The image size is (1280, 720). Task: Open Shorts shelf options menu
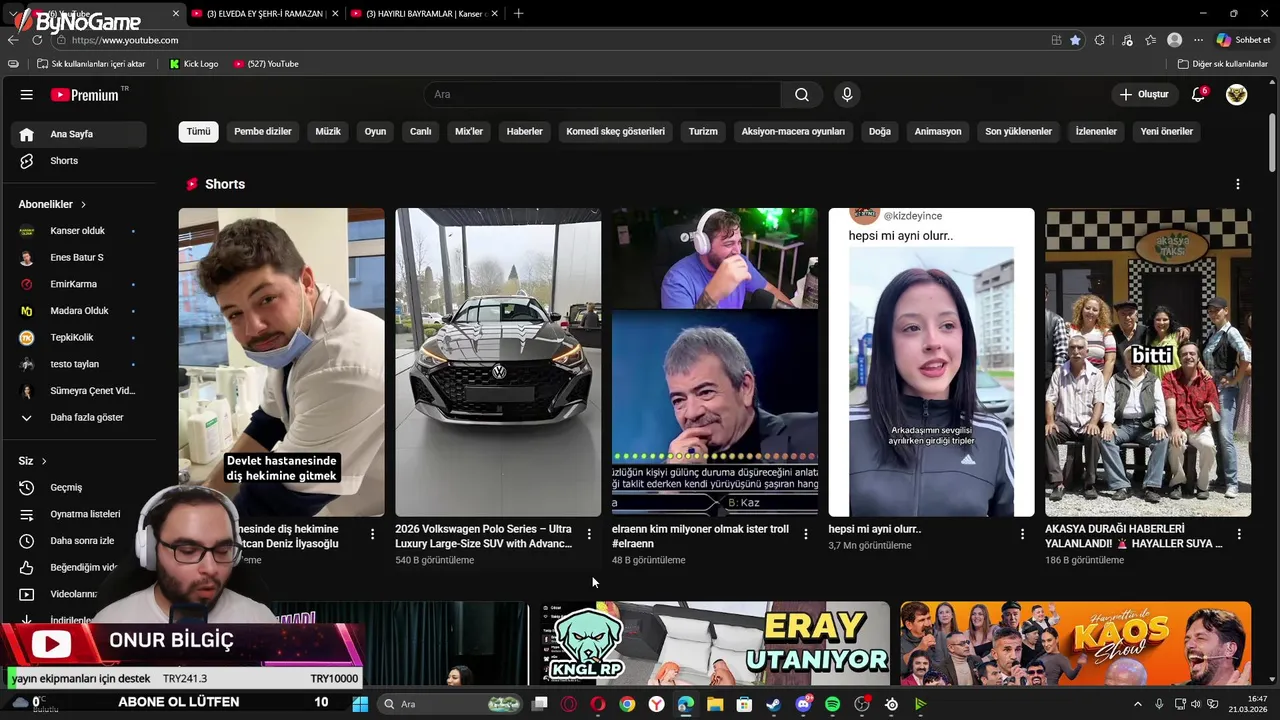pyautogui.click(x=1238, y=184)
